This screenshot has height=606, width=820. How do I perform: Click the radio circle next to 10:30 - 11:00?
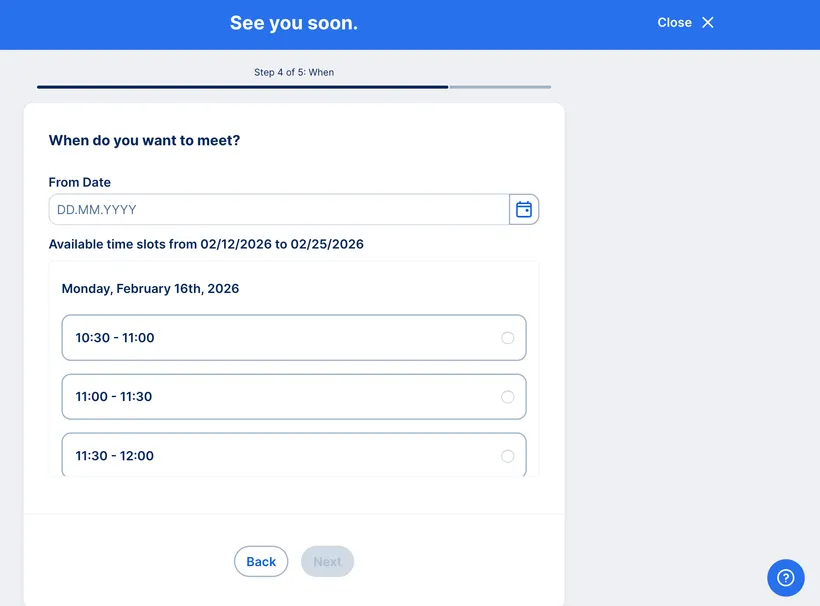508,337
